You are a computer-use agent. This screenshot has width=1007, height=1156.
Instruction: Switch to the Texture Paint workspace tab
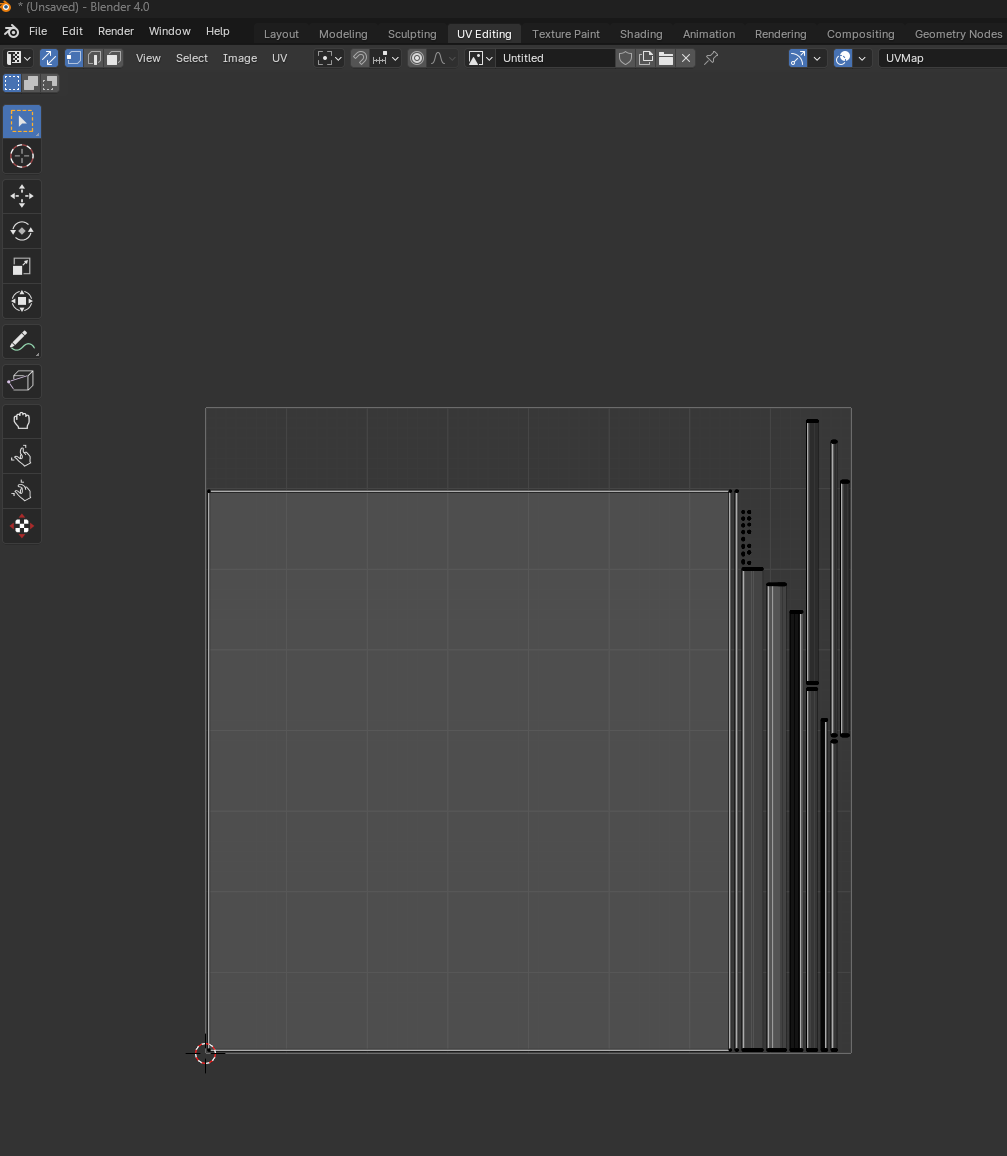click(565, 34)
